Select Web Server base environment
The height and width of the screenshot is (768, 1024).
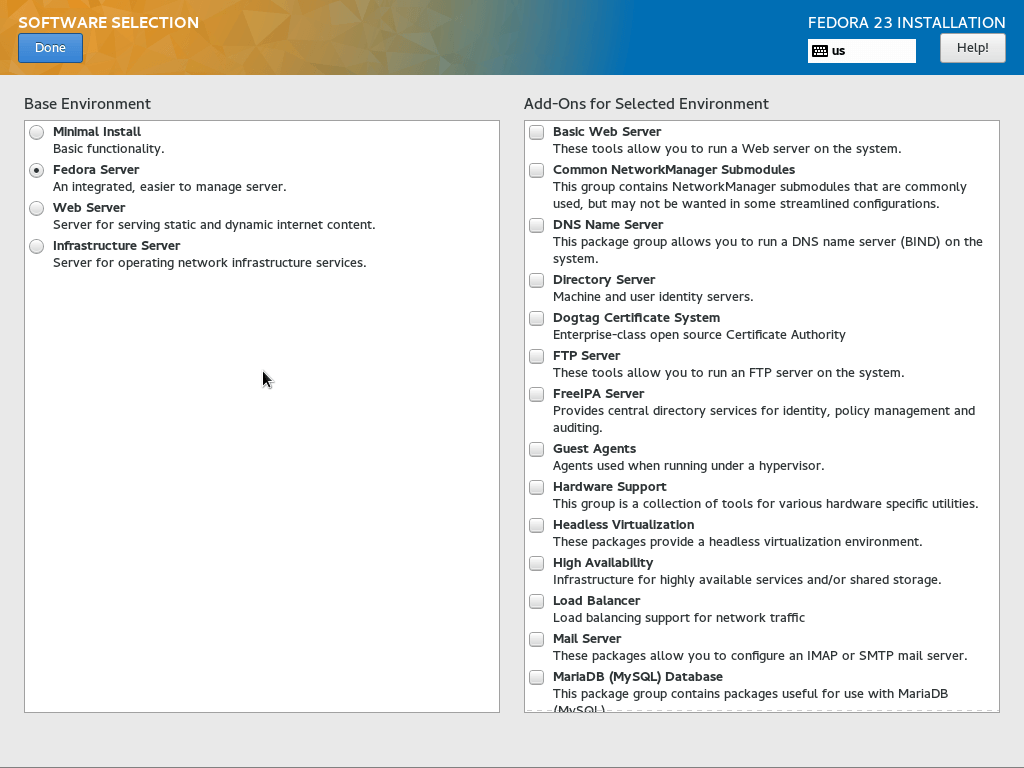click(37, 208)
